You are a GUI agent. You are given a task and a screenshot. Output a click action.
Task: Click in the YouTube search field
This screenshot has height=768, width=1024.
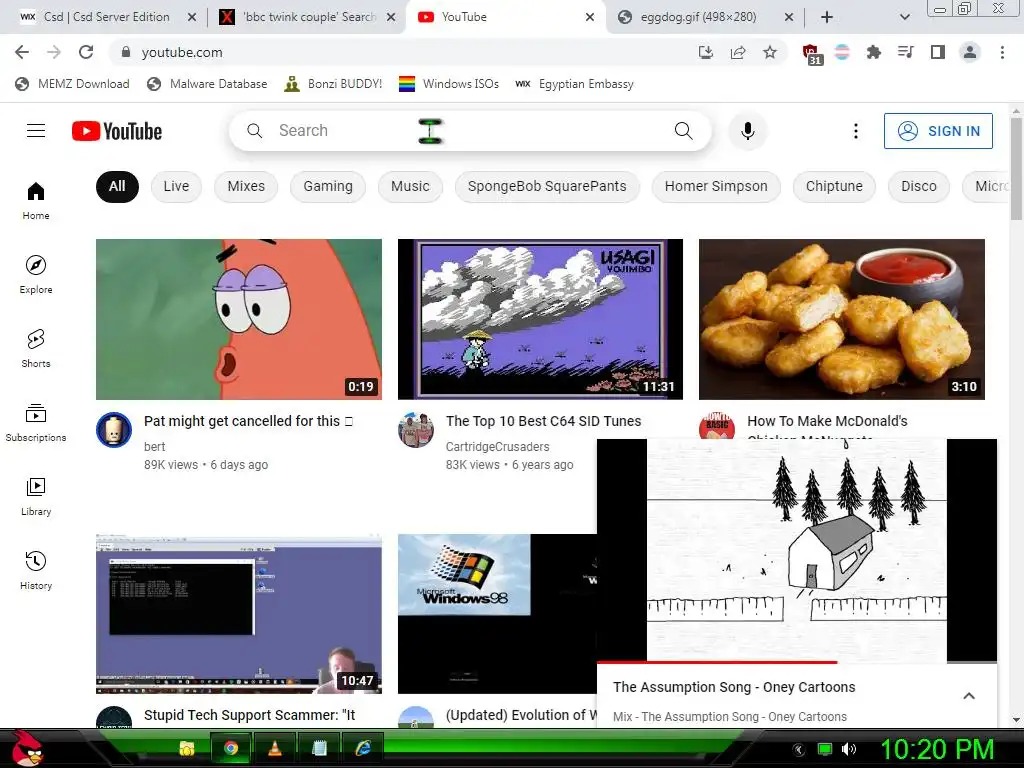pyautogui.click(x=470, y=131)
